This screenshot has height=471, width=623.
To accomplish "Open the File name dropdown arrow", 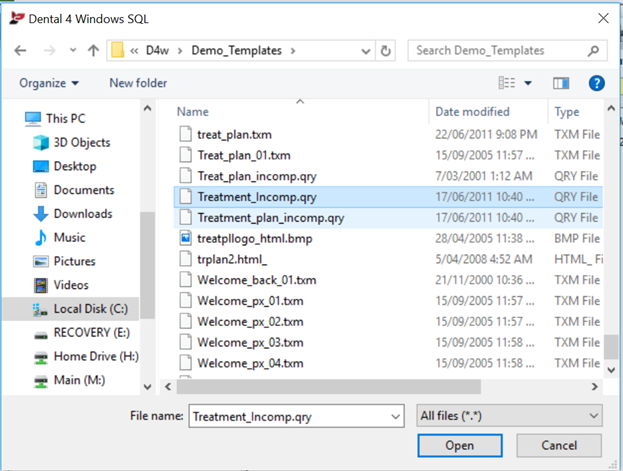I will click(x=395, y=417).
